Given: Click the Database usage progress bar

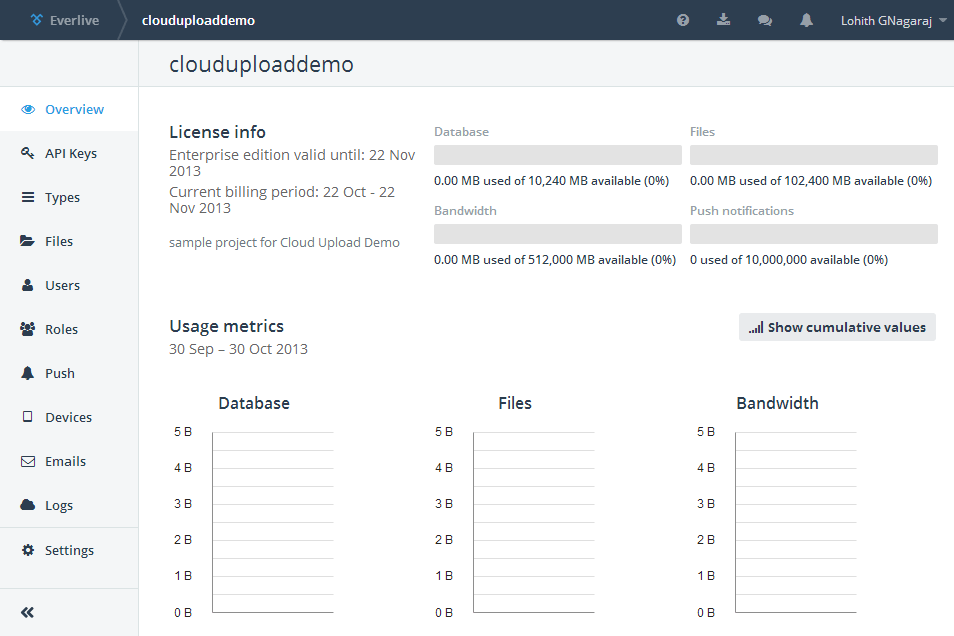Looking at the screenshot, I should [x=557, y=155].
